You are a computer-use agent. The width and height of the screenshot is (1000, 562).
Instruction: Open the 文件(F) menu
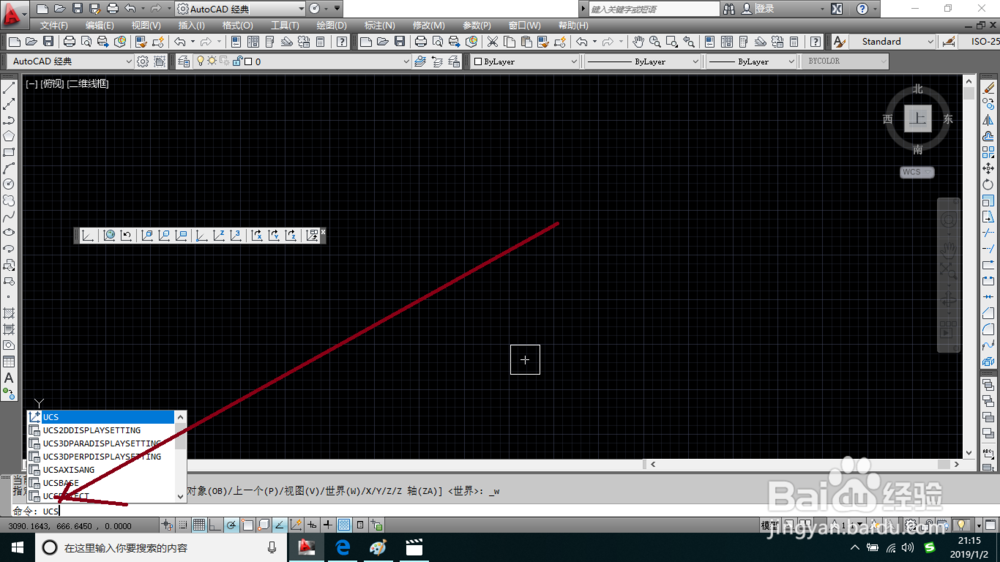54,26
